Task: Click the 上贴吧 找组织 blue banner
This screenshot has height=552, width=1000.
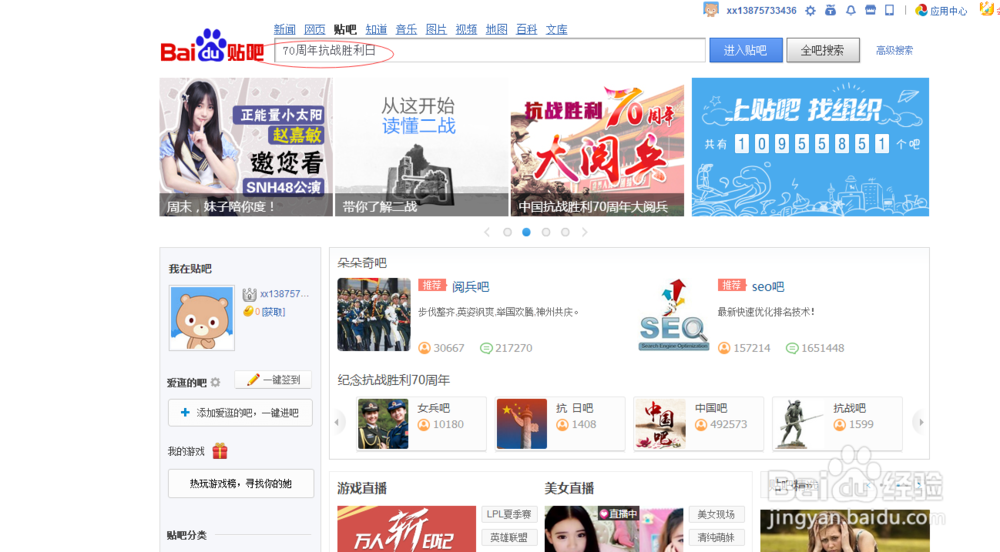Action: pos(810,147)
